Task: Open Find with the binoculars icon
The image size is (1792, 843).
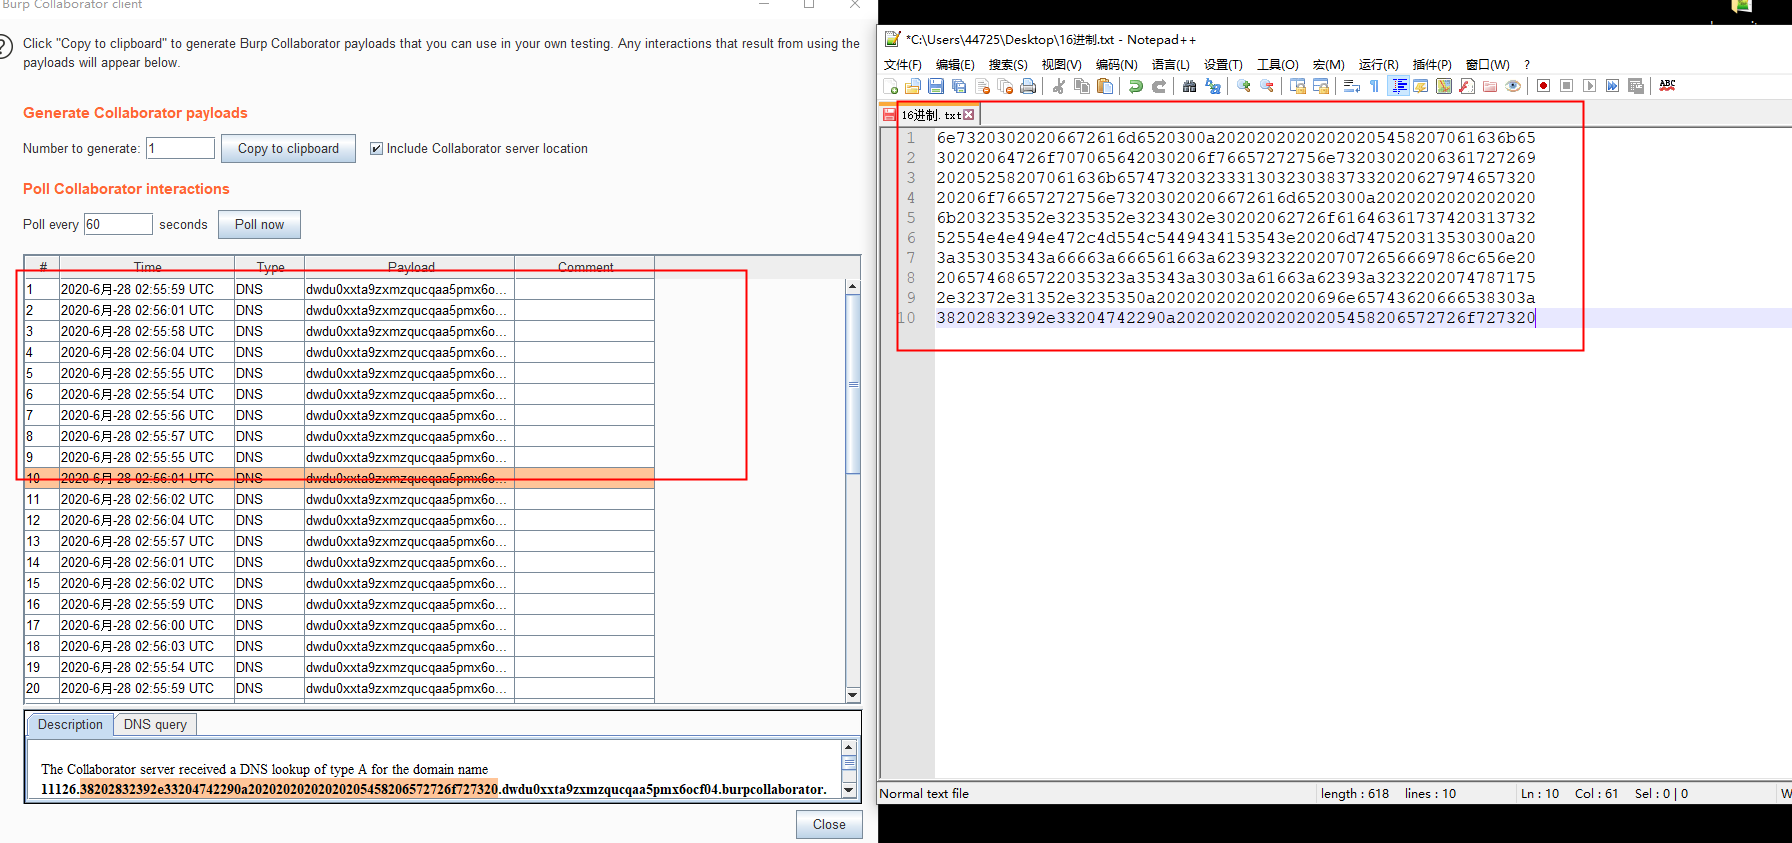Action: [x=1190, y=86]
